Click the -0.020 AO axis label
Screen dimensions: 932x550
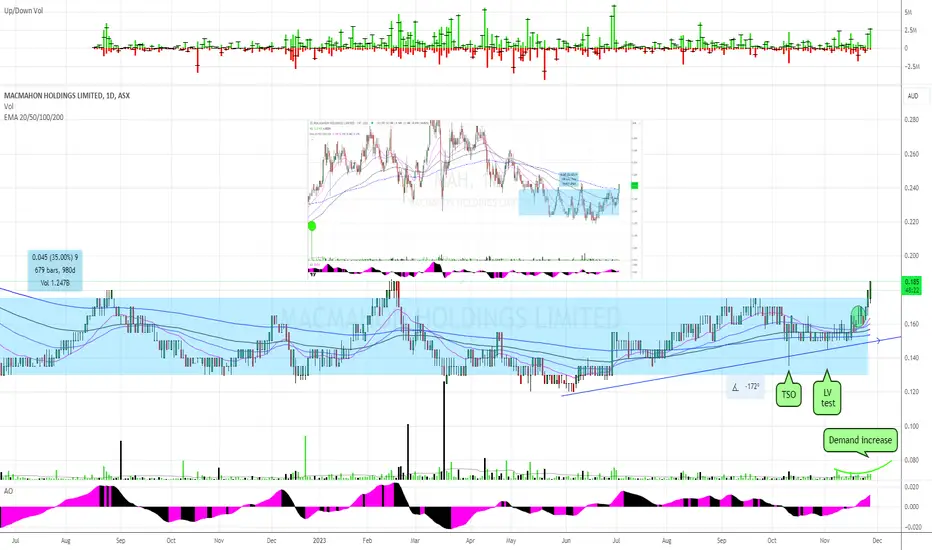[912, 527]
